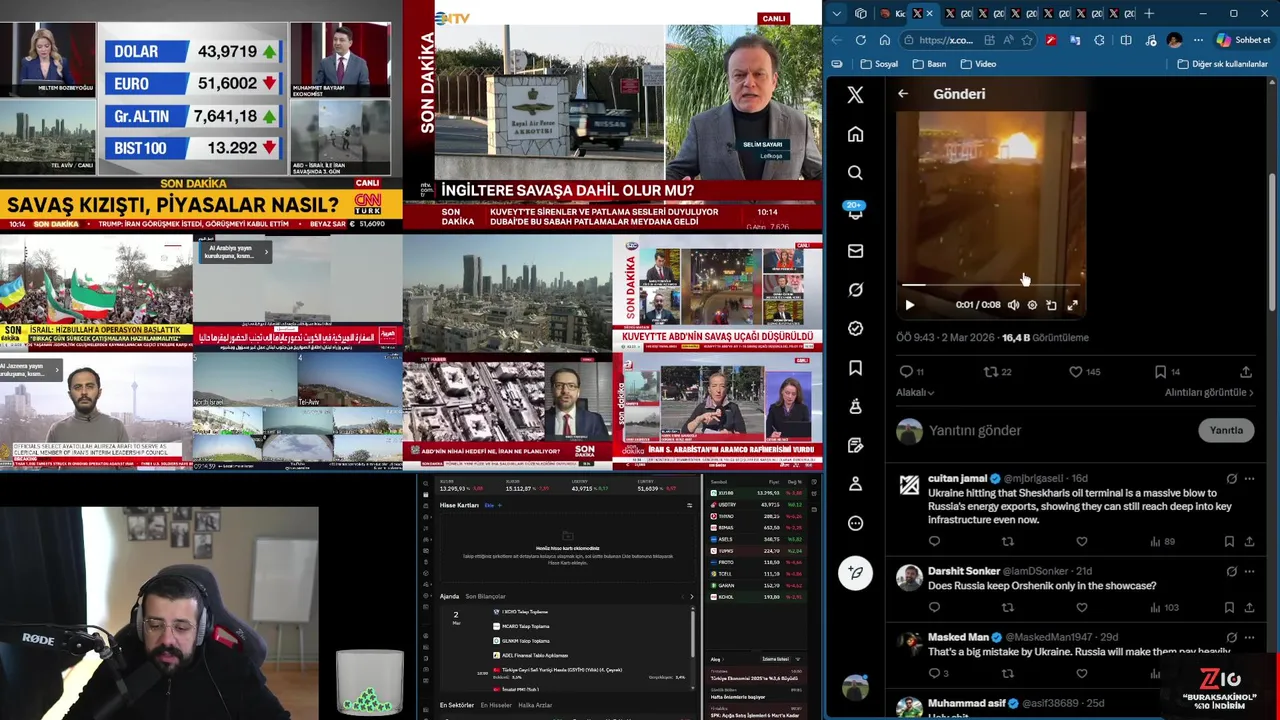This screenshot has height=720, width=1280.
Task: Open the Grok icon on Masked Man's reply
Action: click(x=1231, y=637)
